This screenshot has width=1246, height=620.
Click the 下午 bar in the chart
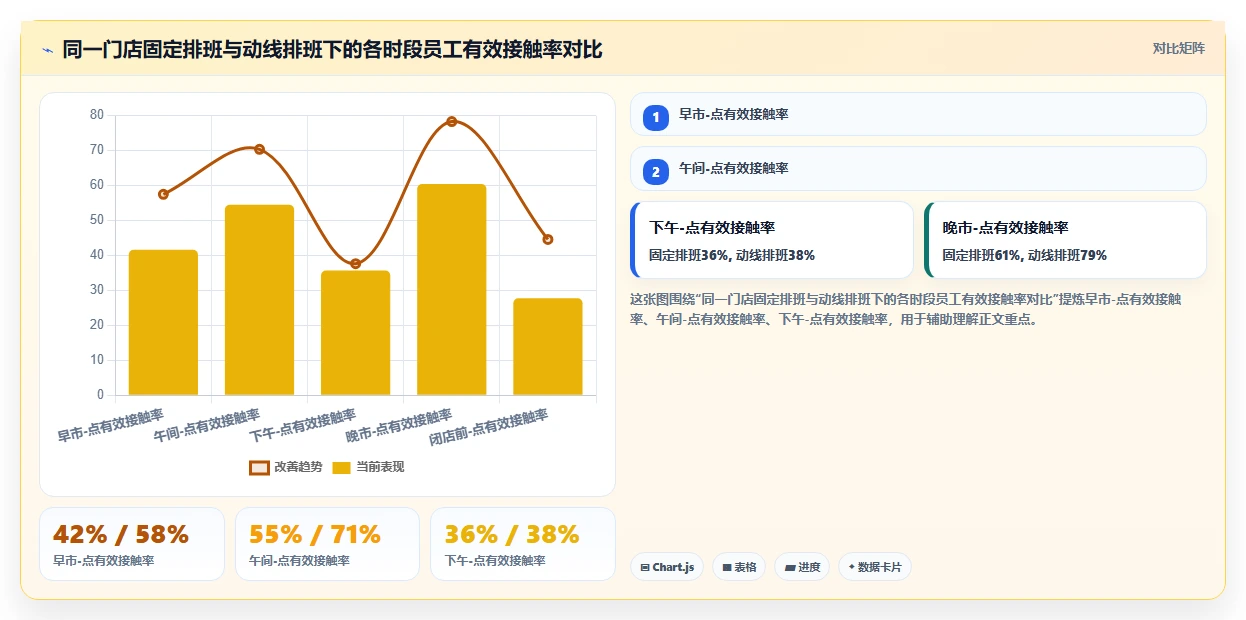(355, 333)
